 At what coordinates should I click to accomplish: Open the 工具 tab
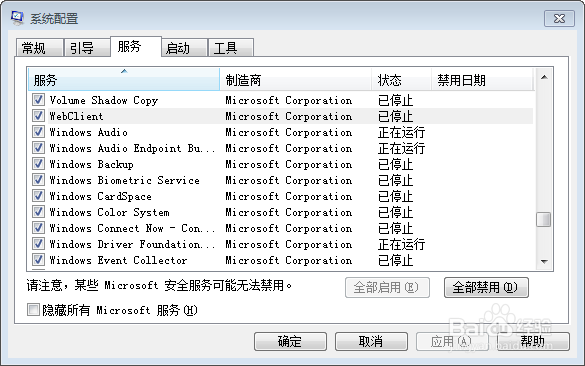(231, 48)
